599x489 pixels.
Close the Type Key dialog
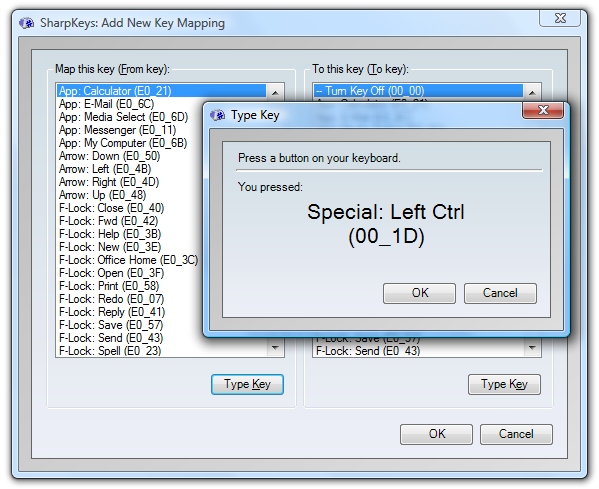click(543, 110)
